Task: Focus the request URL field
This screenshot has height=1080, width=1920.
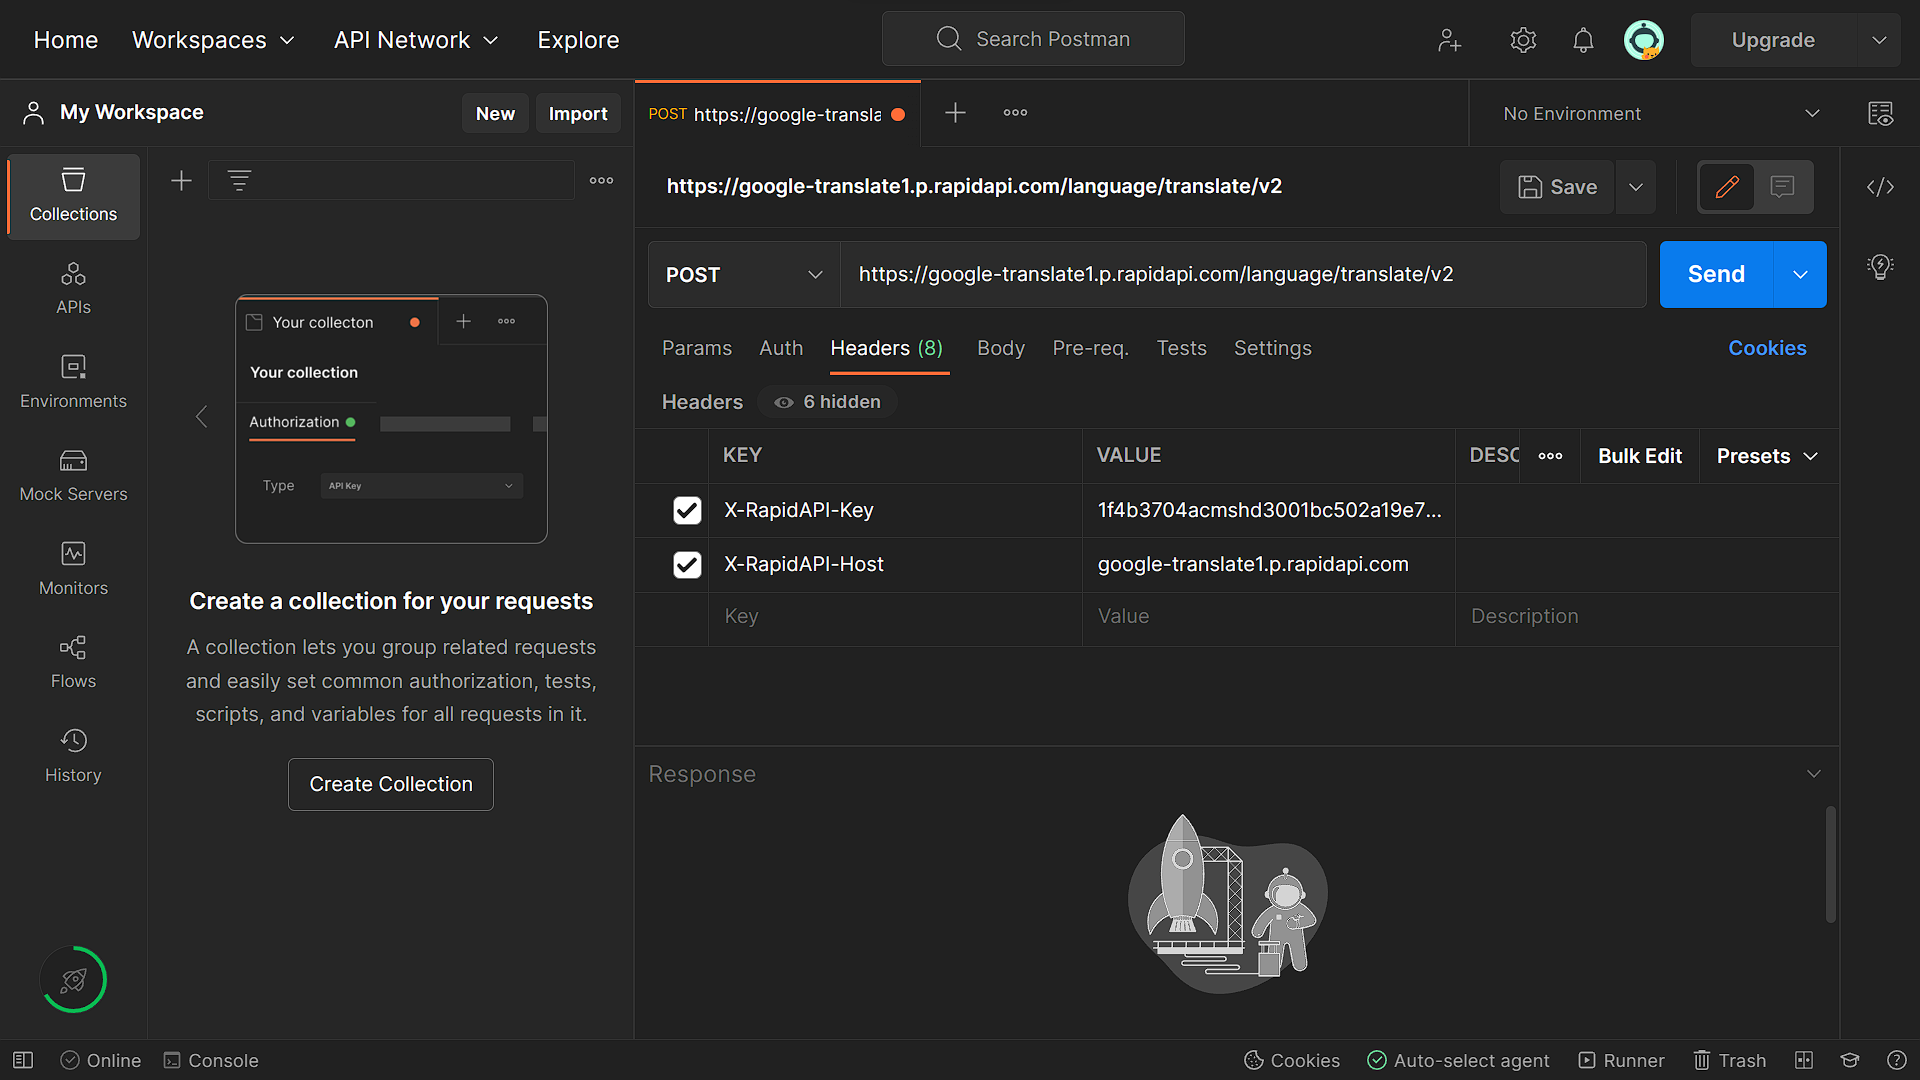Action: pos(1242,274)
